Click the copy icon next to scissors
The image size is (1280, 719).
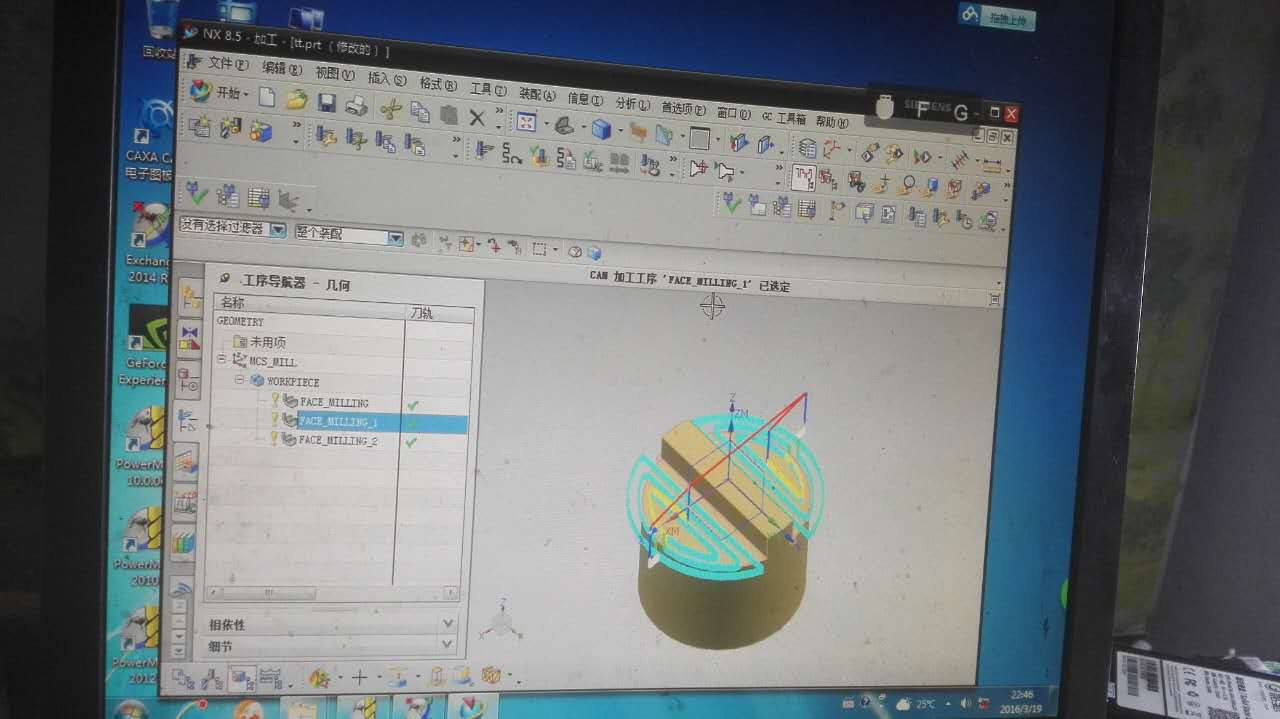(x=421, y=113)
